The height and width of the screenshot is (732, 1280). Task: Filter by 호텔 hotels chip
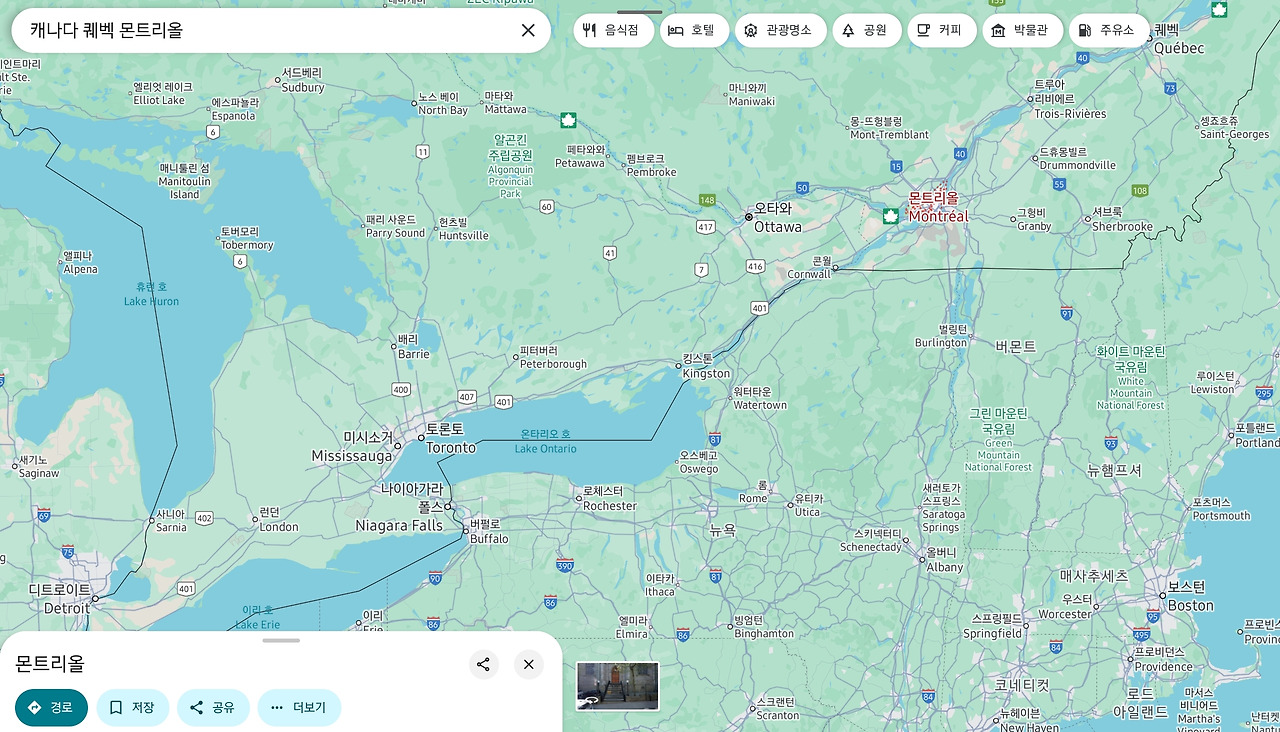click(x=694, y=30)
